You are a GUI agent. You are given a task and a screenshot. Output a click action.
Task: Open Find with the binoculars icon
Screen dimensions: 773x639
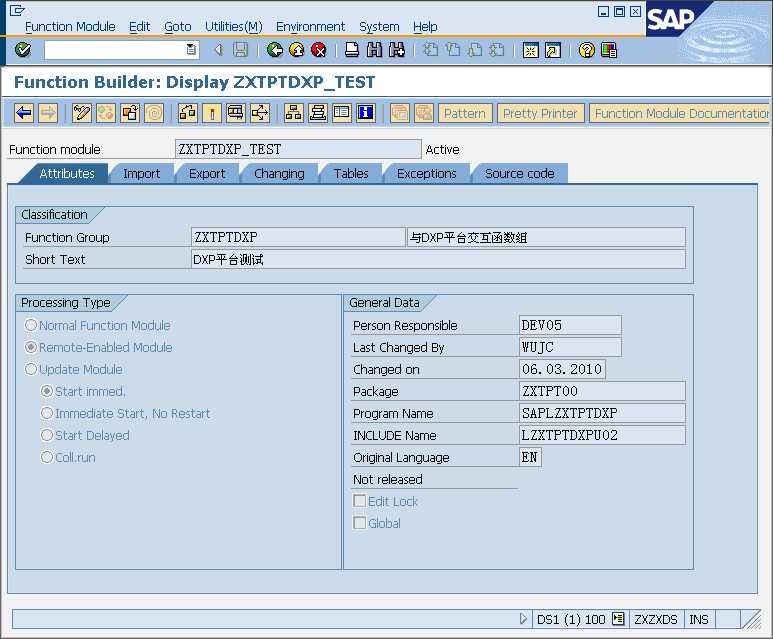pos(375,50)
